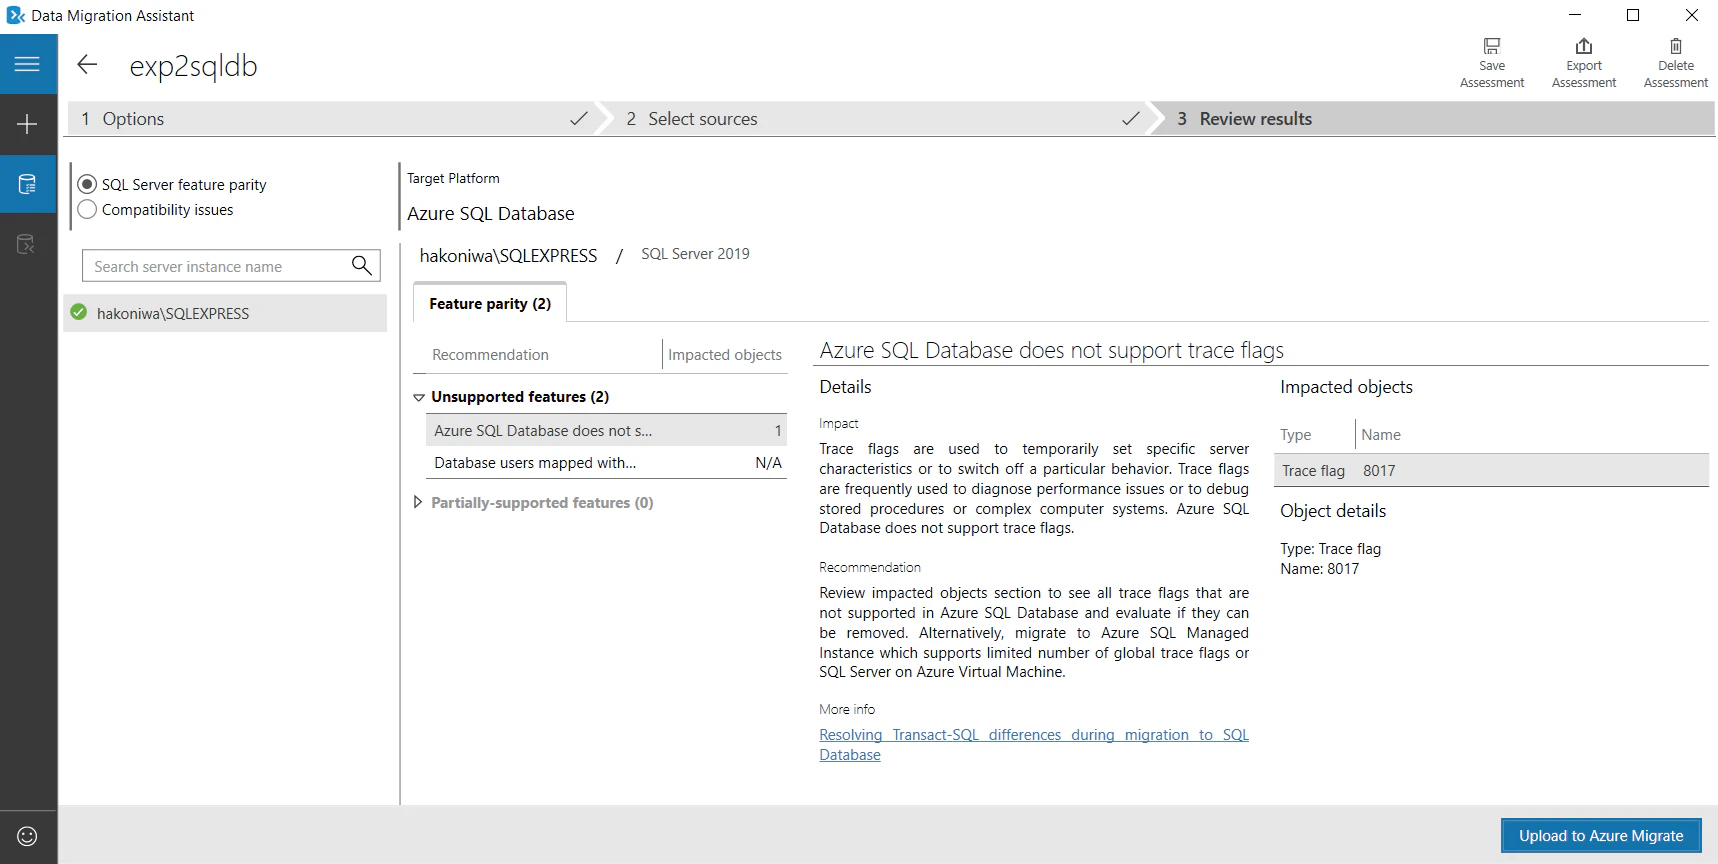Delete Assessment from the top toolbar
1718x864 pixels.
tap(1676, 63)
